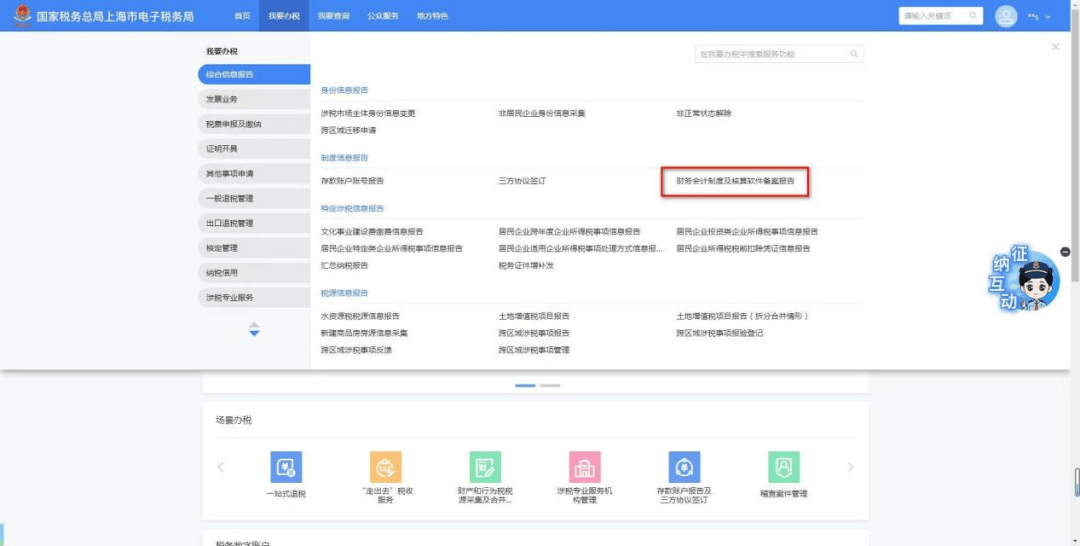Click the 在我要办税中搜索服务功能 search field
The image size is (1080, 546).
(x=770, y=54)
